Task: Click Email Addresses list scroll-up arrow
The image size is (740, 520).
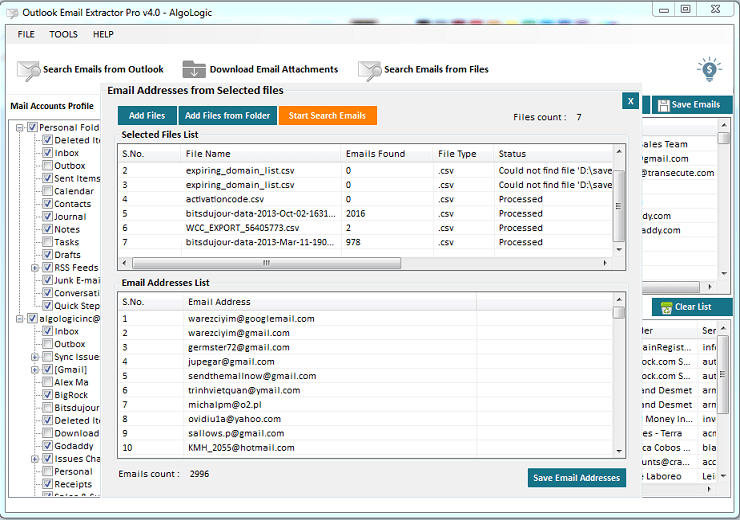Action: [x=619, y=300]
